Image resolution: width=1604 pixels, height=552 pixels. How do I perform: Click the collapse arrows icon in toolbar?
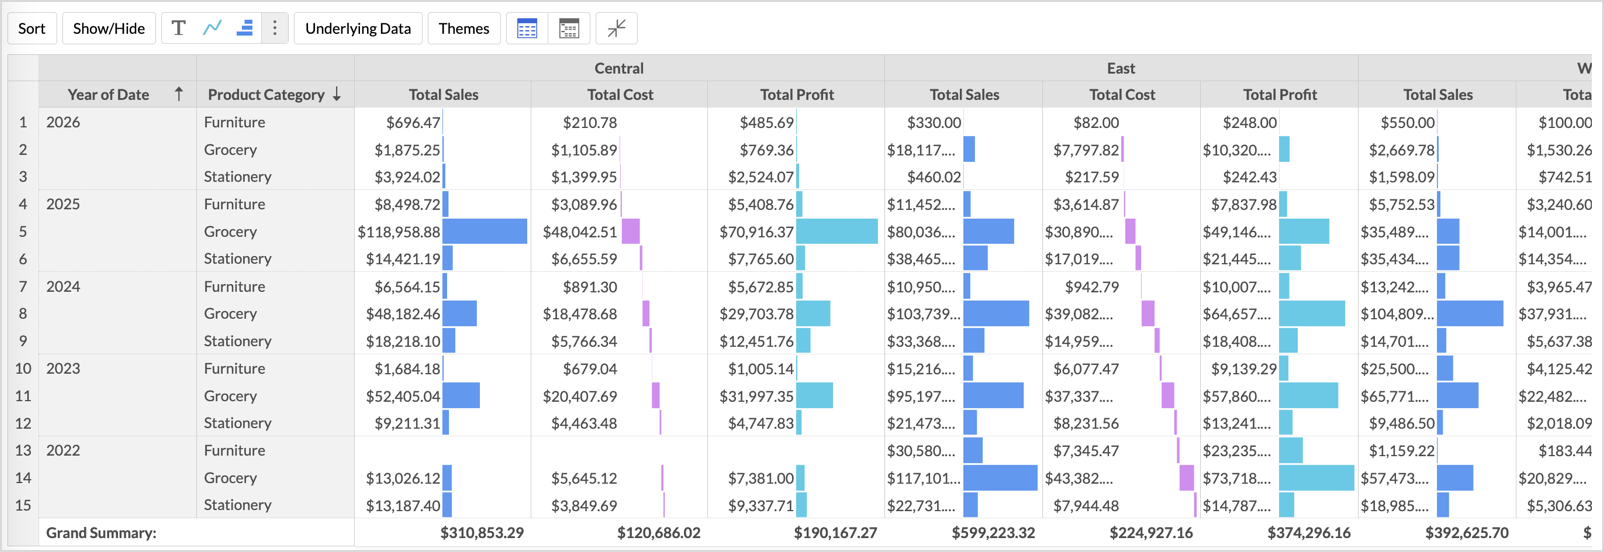(617, 29)
